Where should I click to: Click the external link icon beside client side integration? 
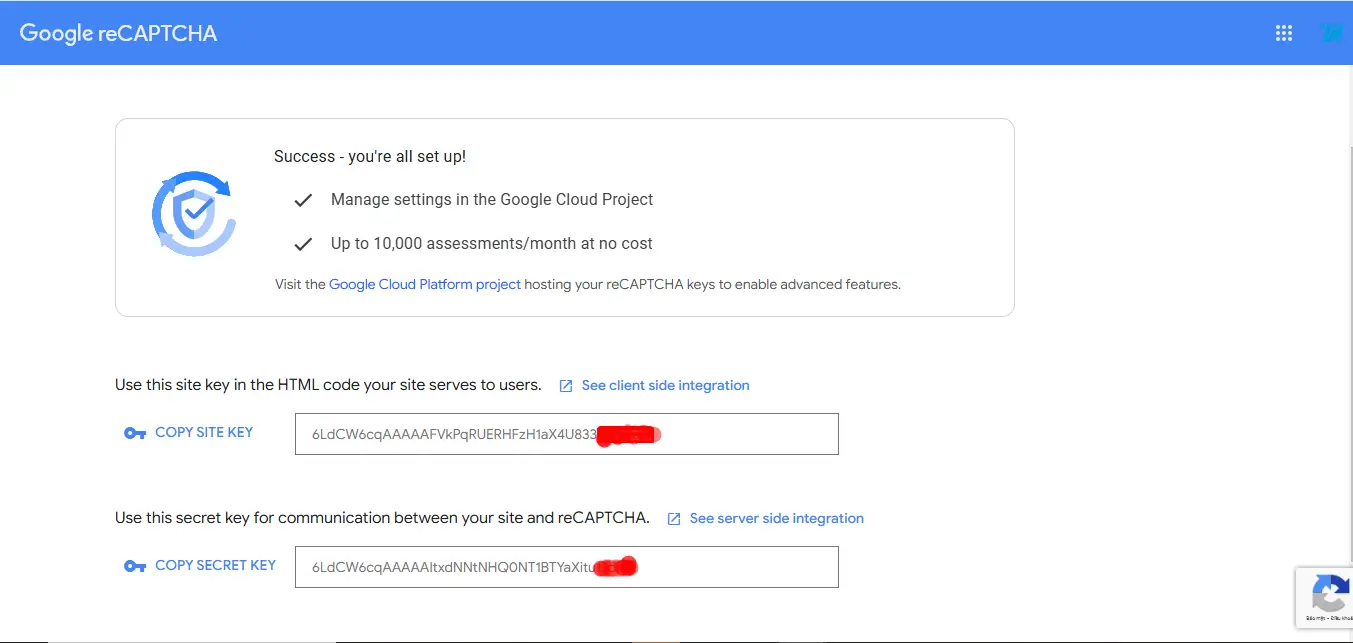click(566, 386)
